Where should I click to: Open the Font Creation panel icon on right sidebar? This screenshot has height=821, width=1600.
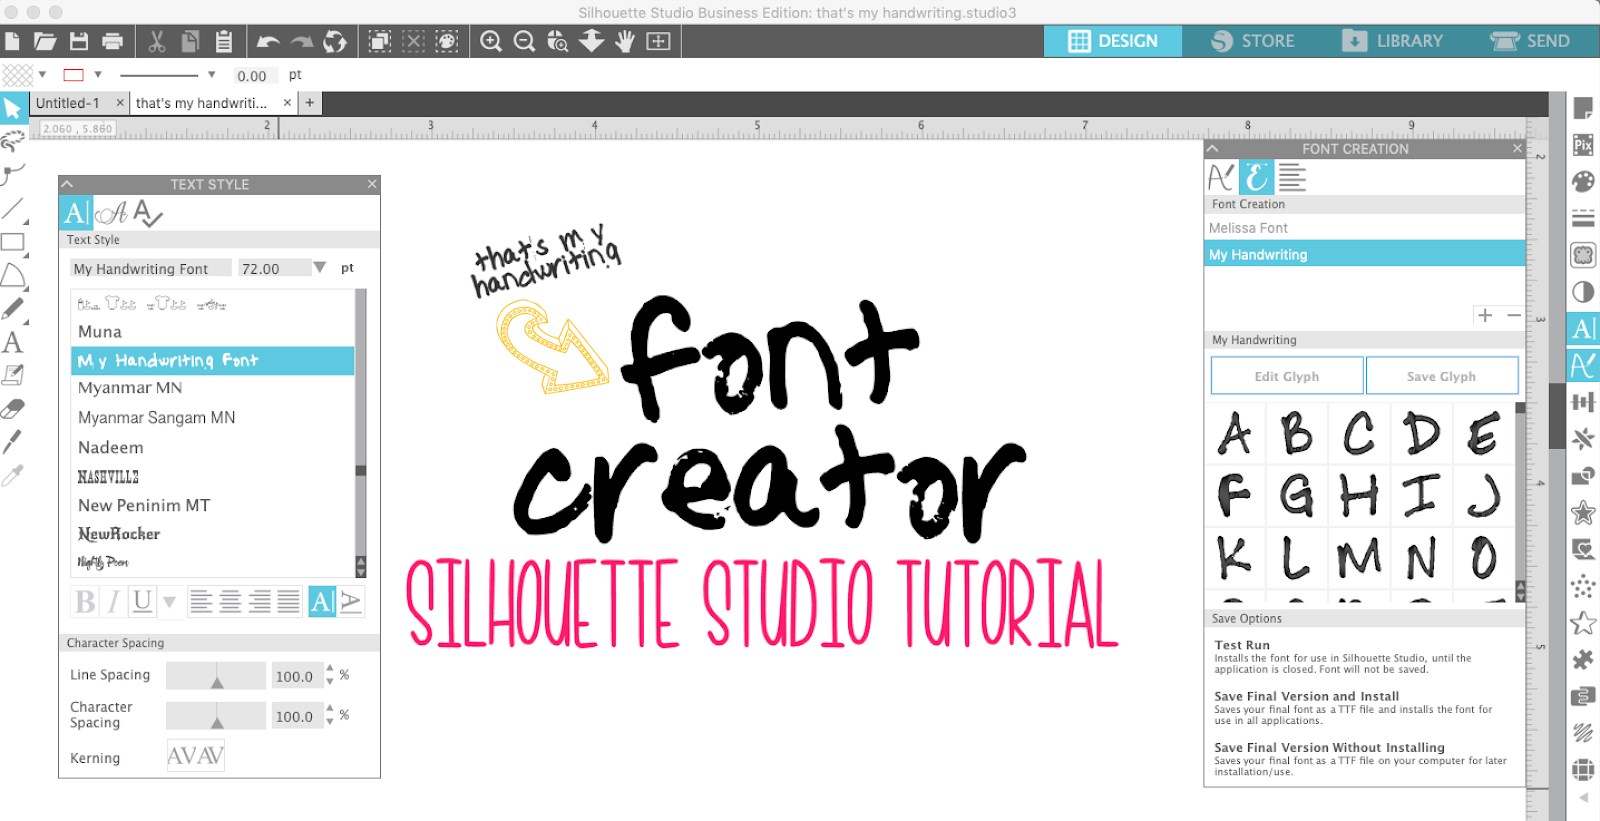[x=1583, y=365]
